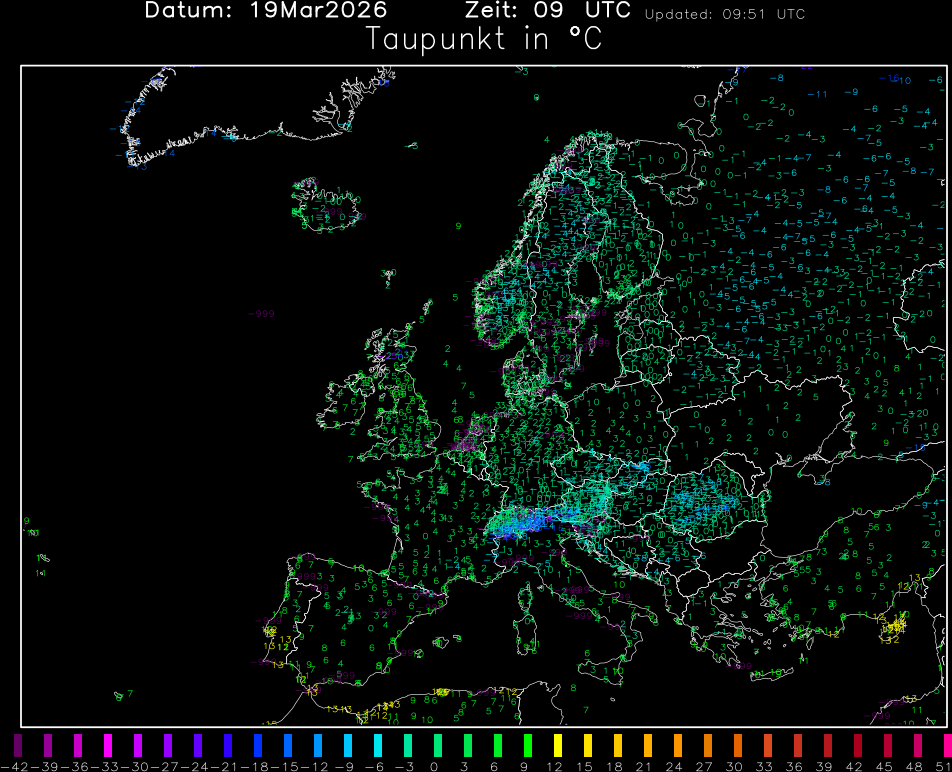
Task: Click the blue dew point cluster over the Alps
Action: coord(525,522)
